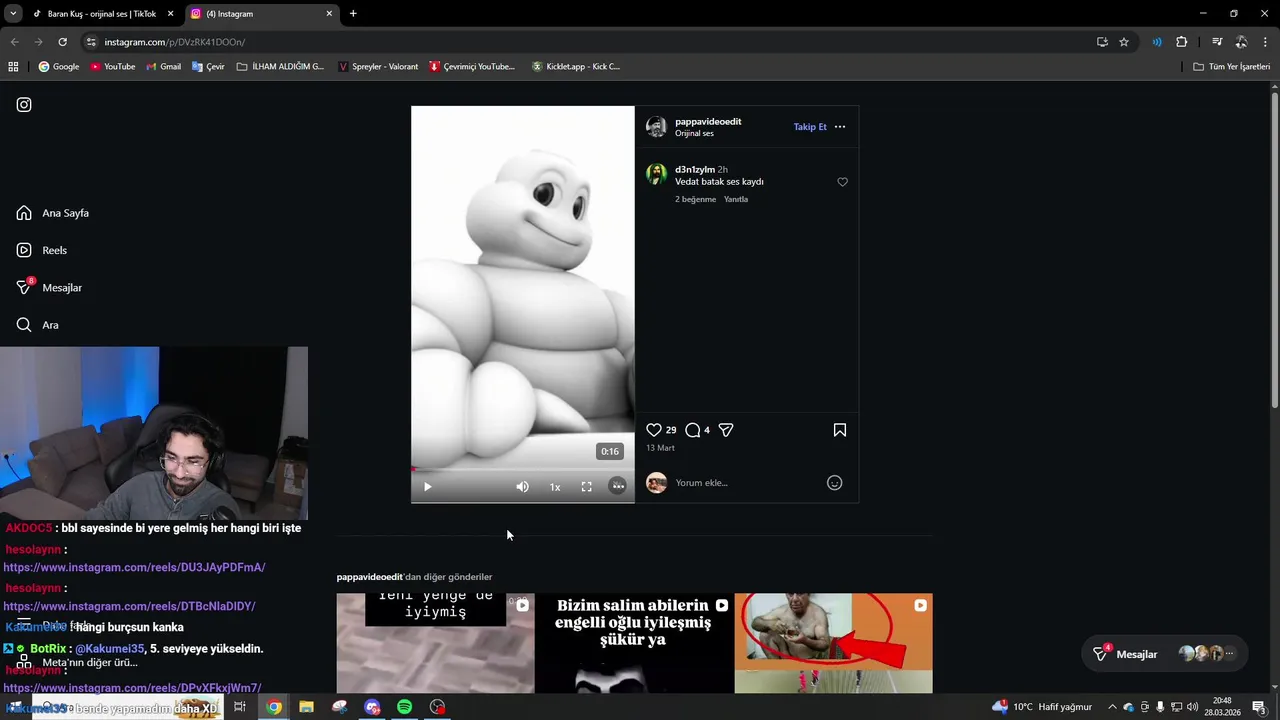Open Reels from the sidebar
This screenshot has height=720, width=1280.
click(x=42, y=250)
